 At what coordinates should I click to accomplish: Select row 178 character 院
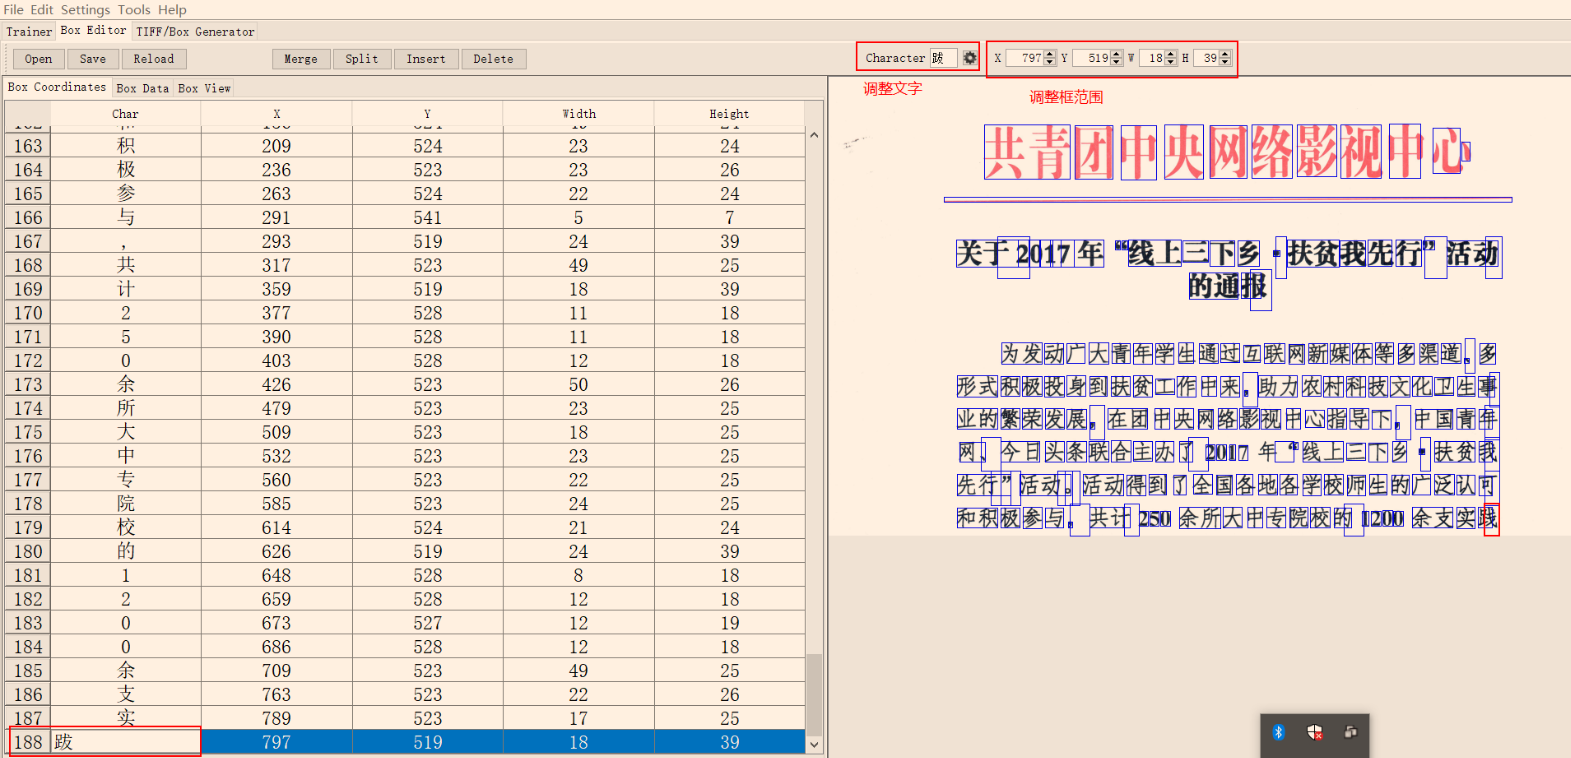126,504
